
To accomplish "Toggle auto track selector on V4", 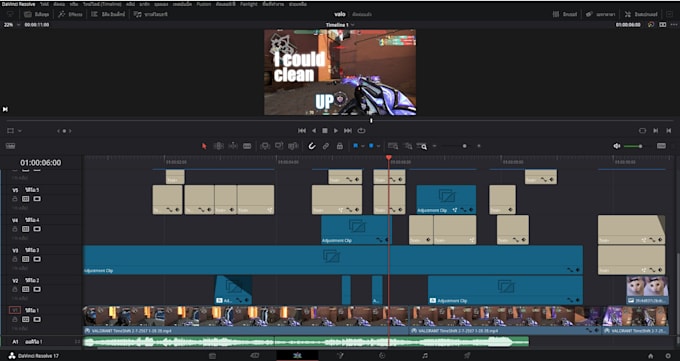I will click(26, 229).
